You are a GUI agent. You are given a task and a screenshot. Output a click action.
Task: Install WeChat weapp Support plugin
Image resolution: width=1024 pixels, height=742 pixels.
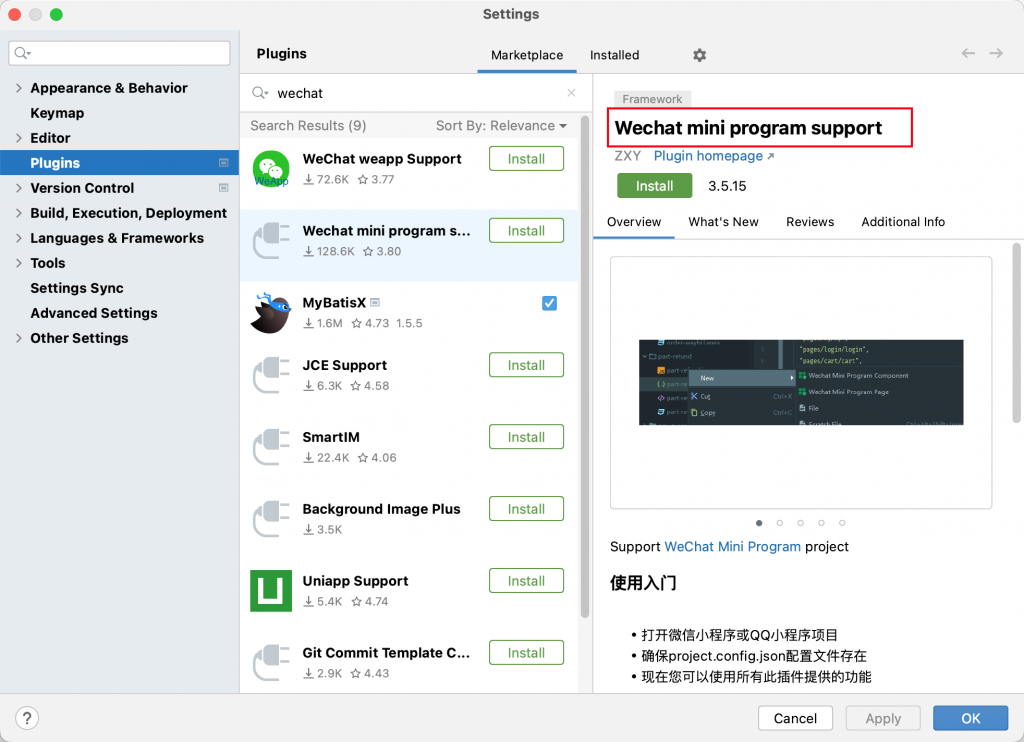point(526,159)
